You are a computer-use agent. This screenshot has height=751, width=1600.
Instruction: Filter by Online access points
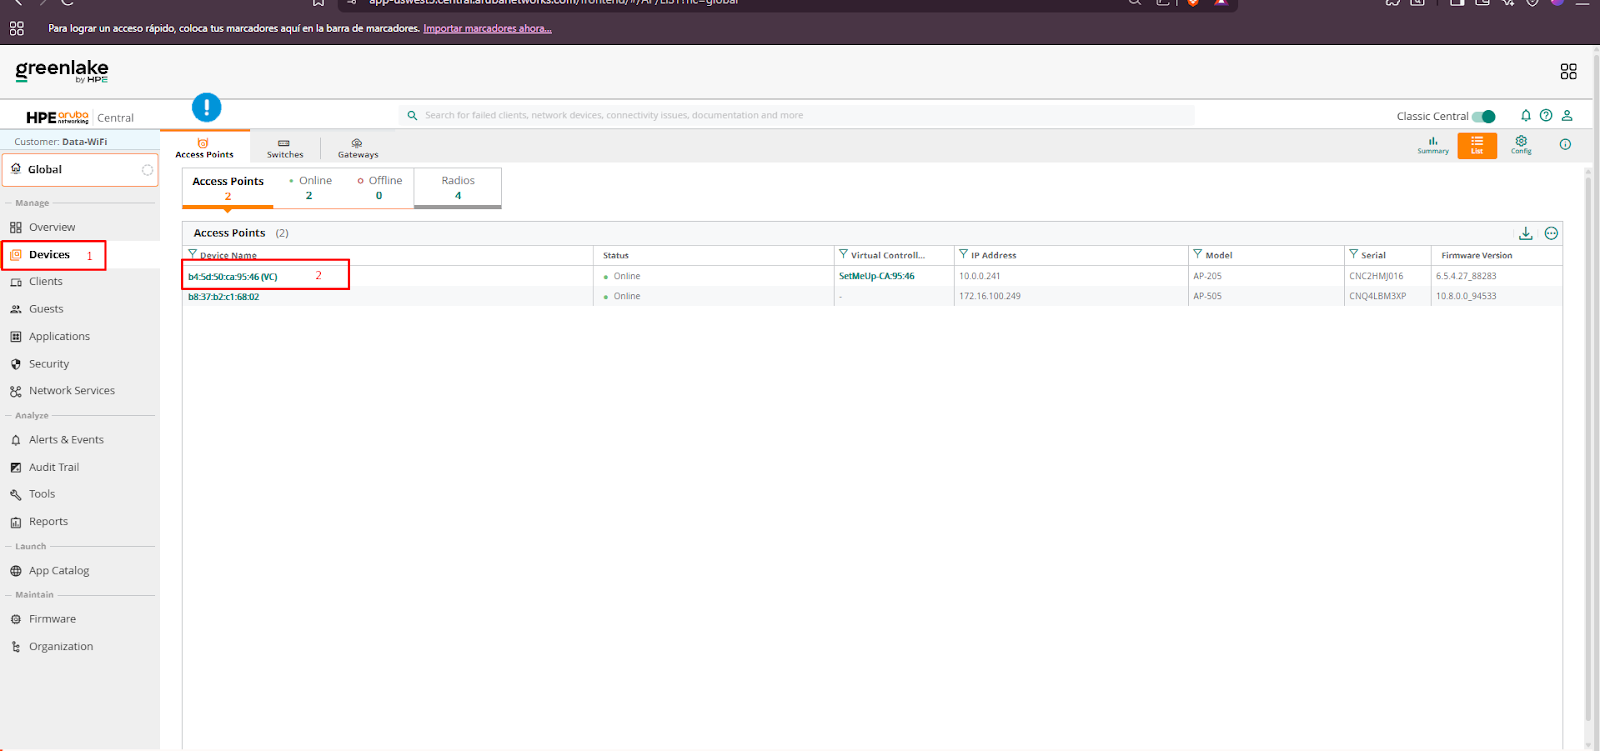click(x=310, y=188)
